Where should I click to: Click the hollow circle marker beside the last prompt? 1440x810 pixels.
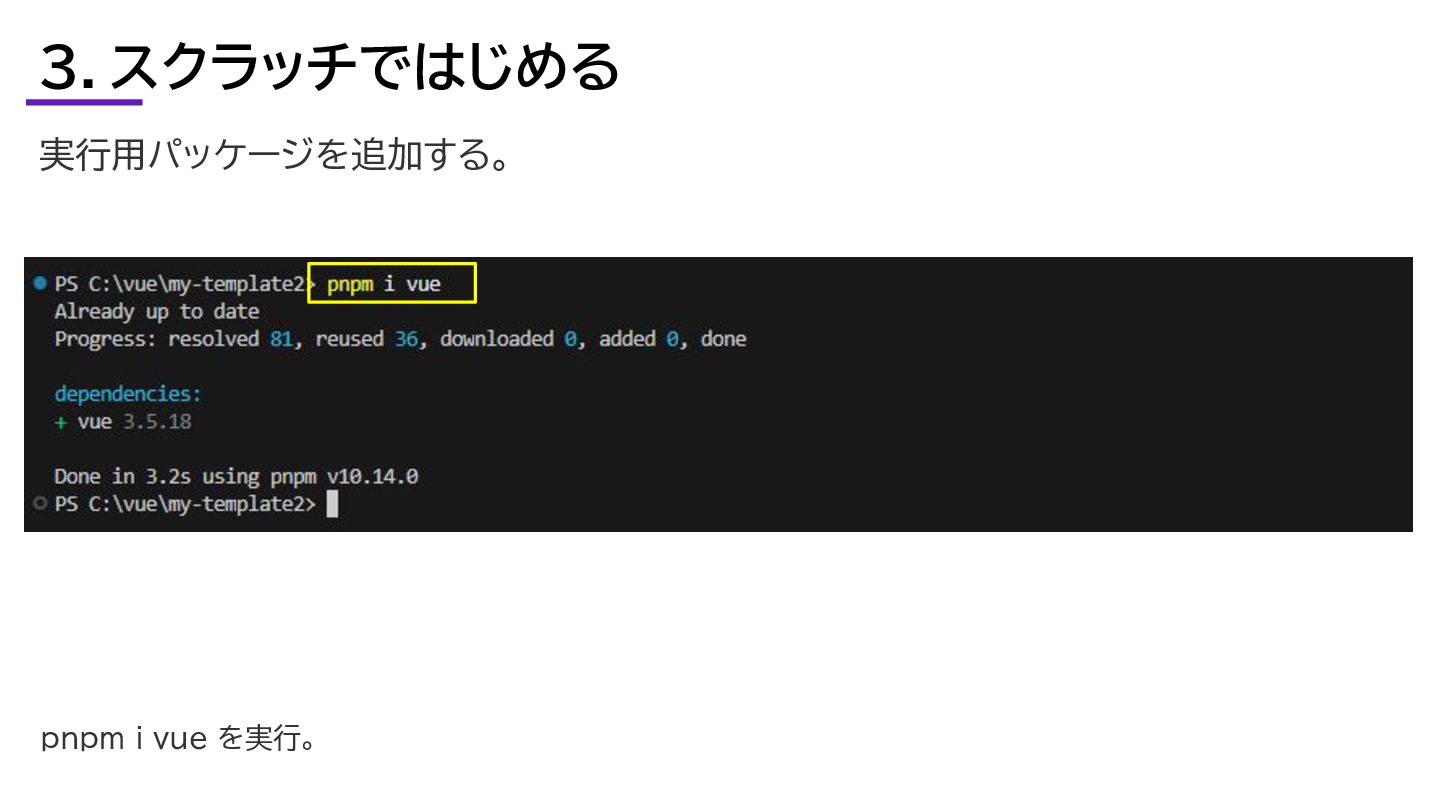(40, 503)
